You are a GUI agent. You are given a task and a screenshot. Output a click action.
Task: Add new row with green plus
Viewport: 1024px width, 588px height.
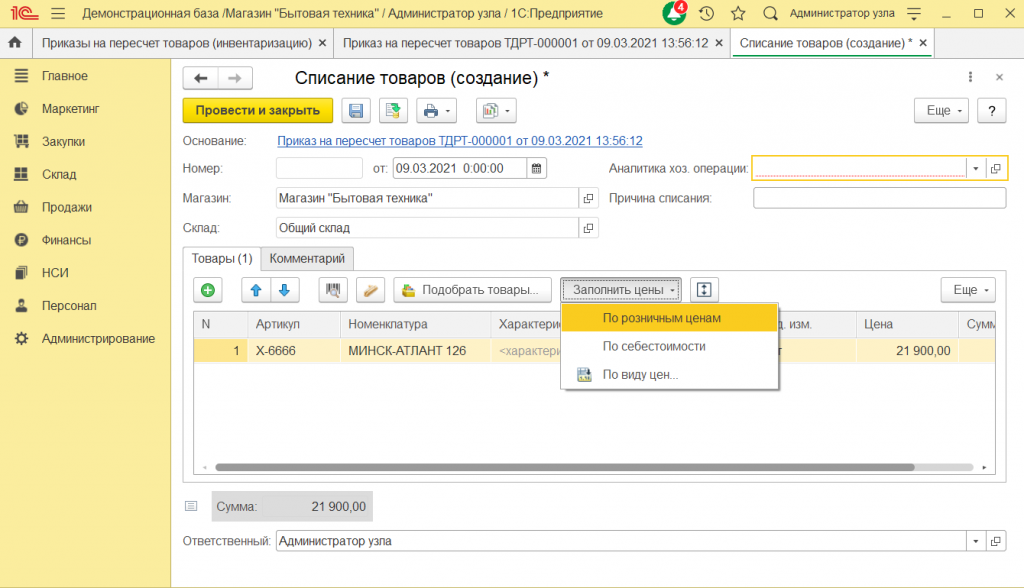[208, 290]
